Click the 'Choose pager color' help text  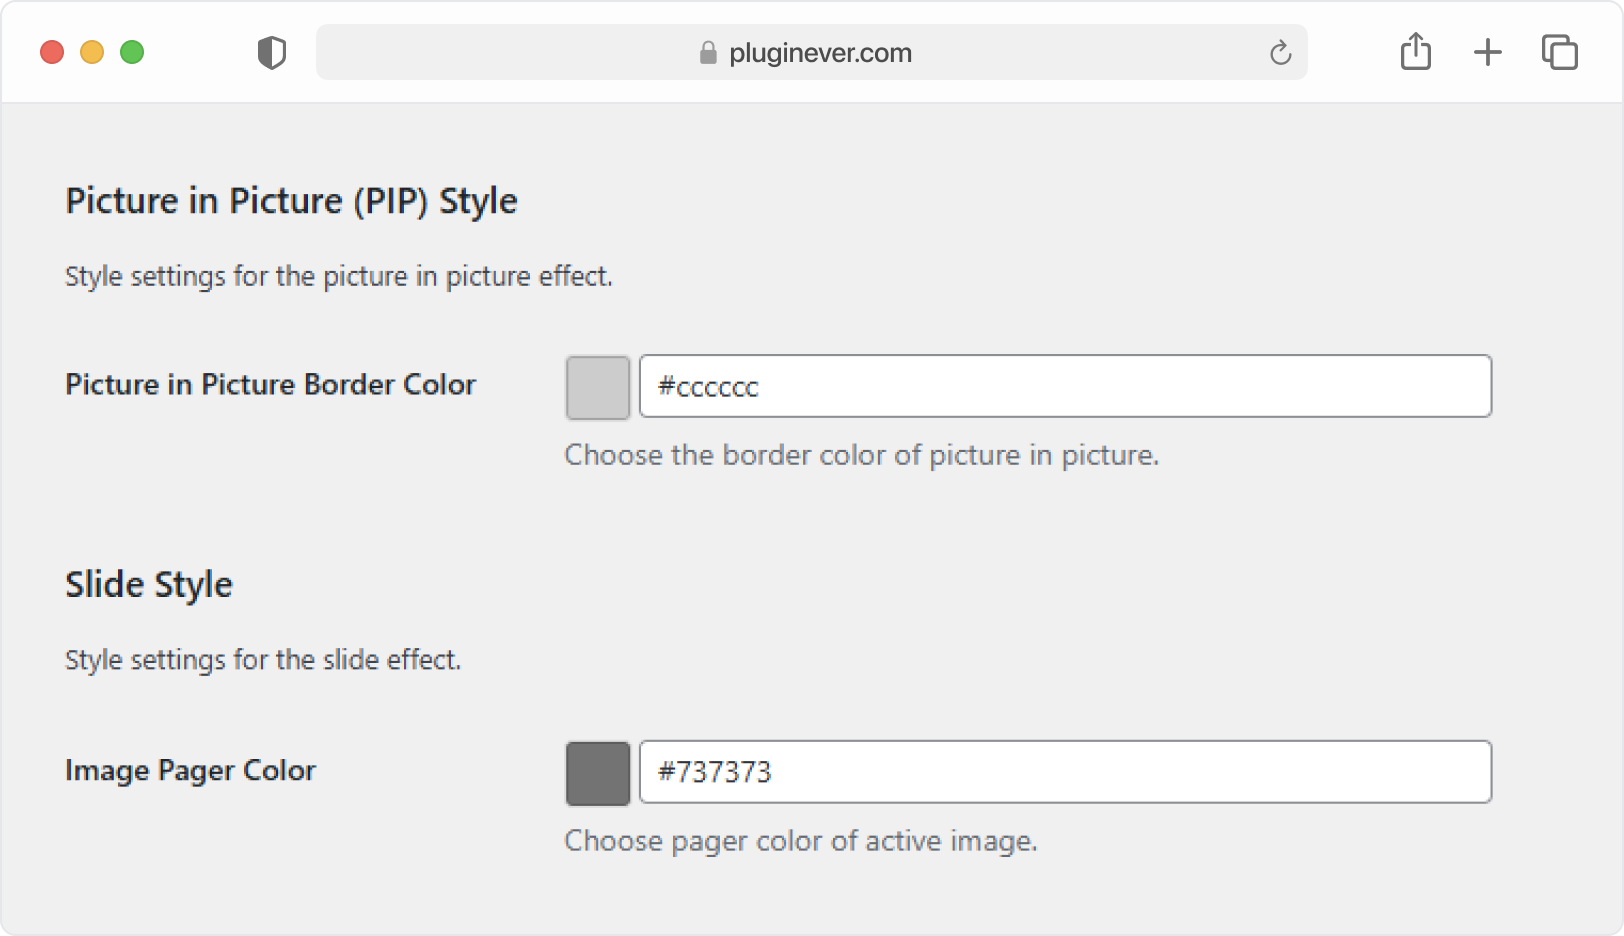[x=801, y=841]
